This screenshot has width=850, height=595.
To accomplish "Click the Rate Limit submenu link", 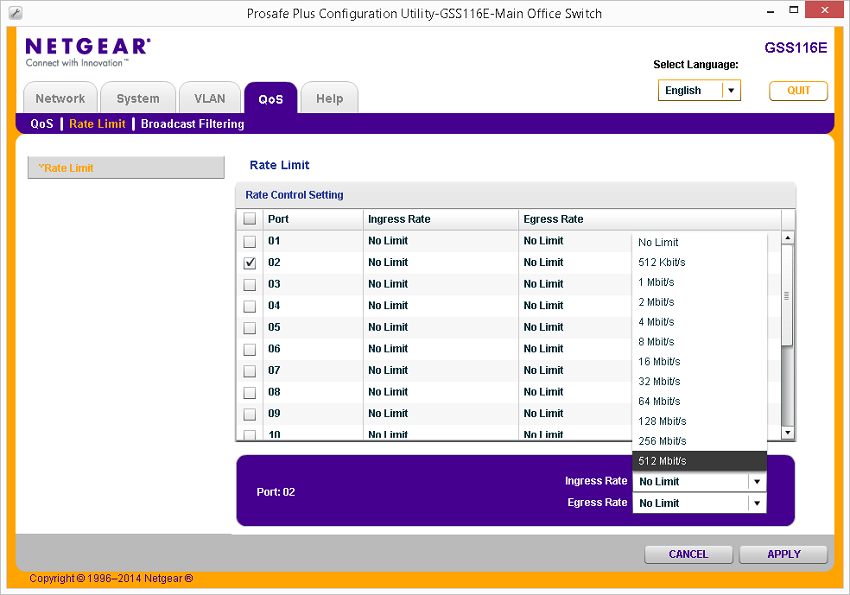I will (x=98, y=124).
